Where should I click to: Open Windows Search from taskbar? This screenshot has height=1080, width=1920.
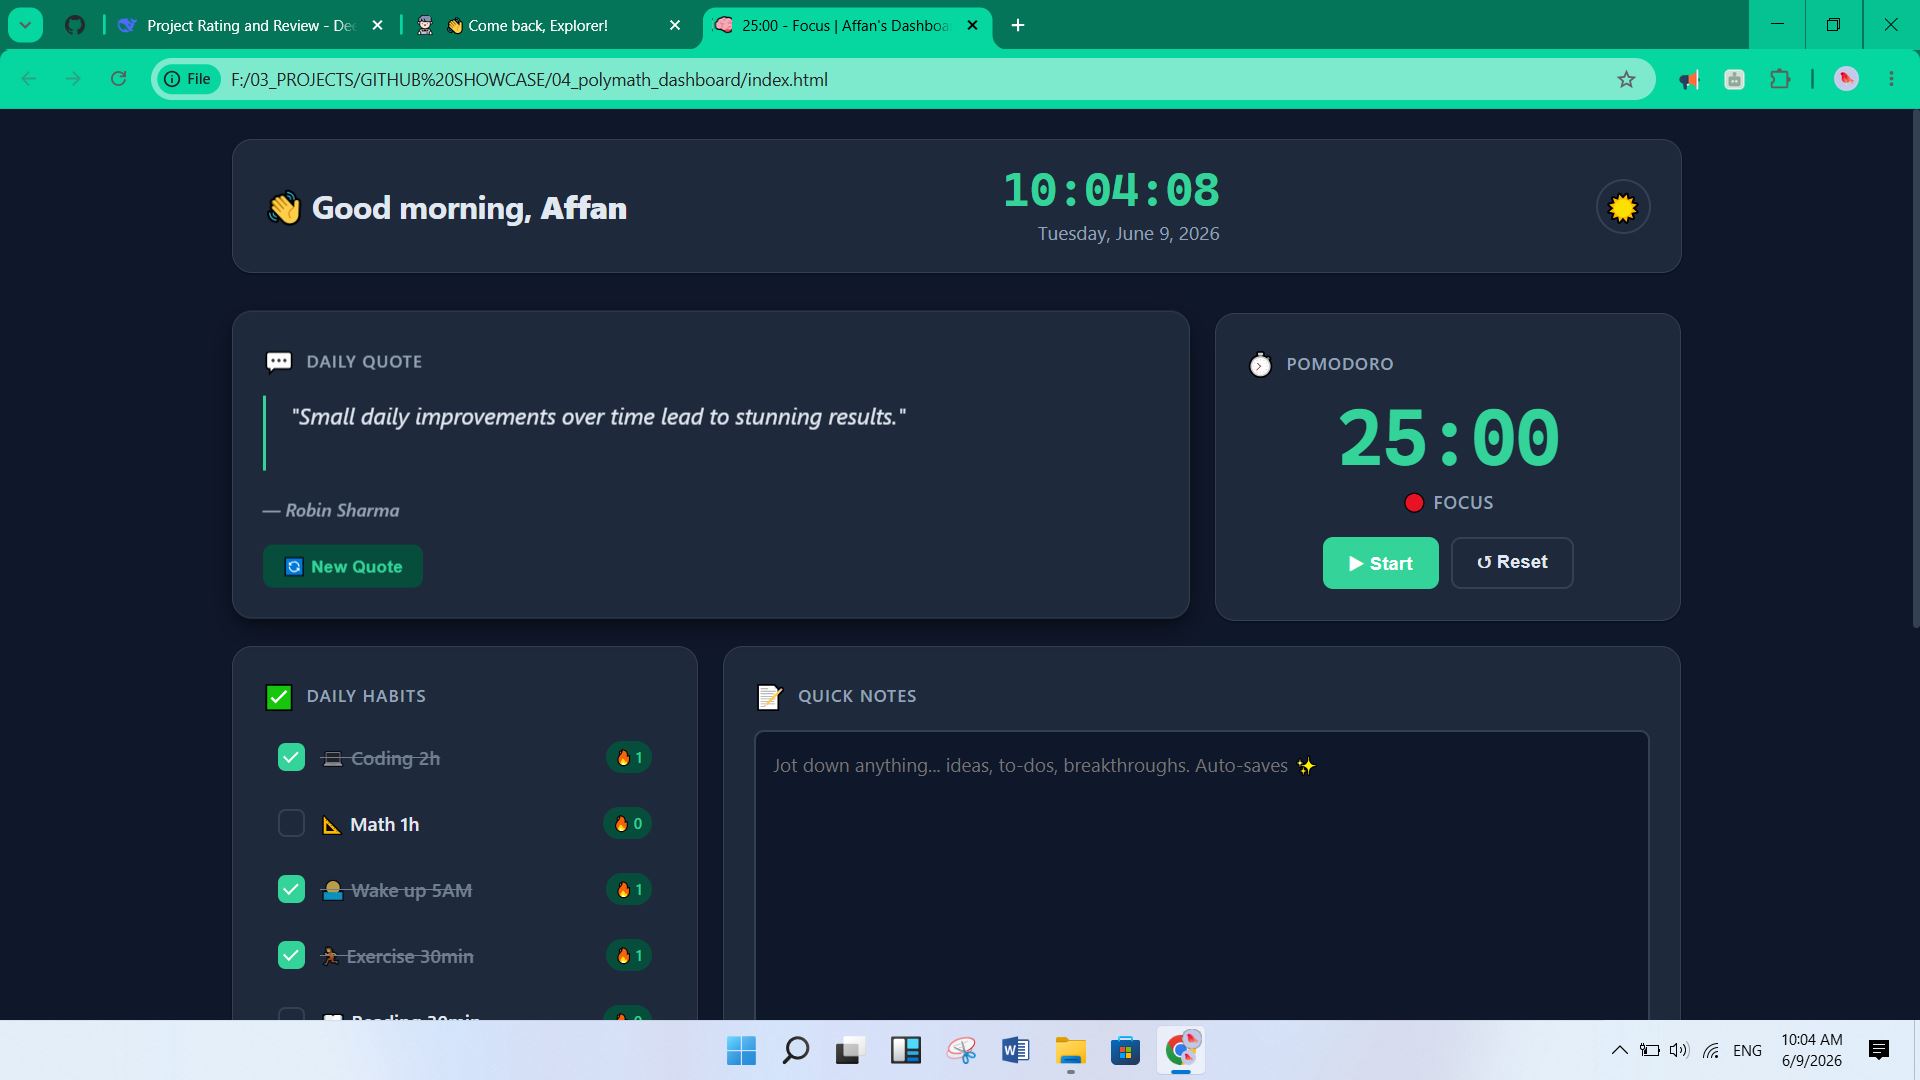[795, 1050]
